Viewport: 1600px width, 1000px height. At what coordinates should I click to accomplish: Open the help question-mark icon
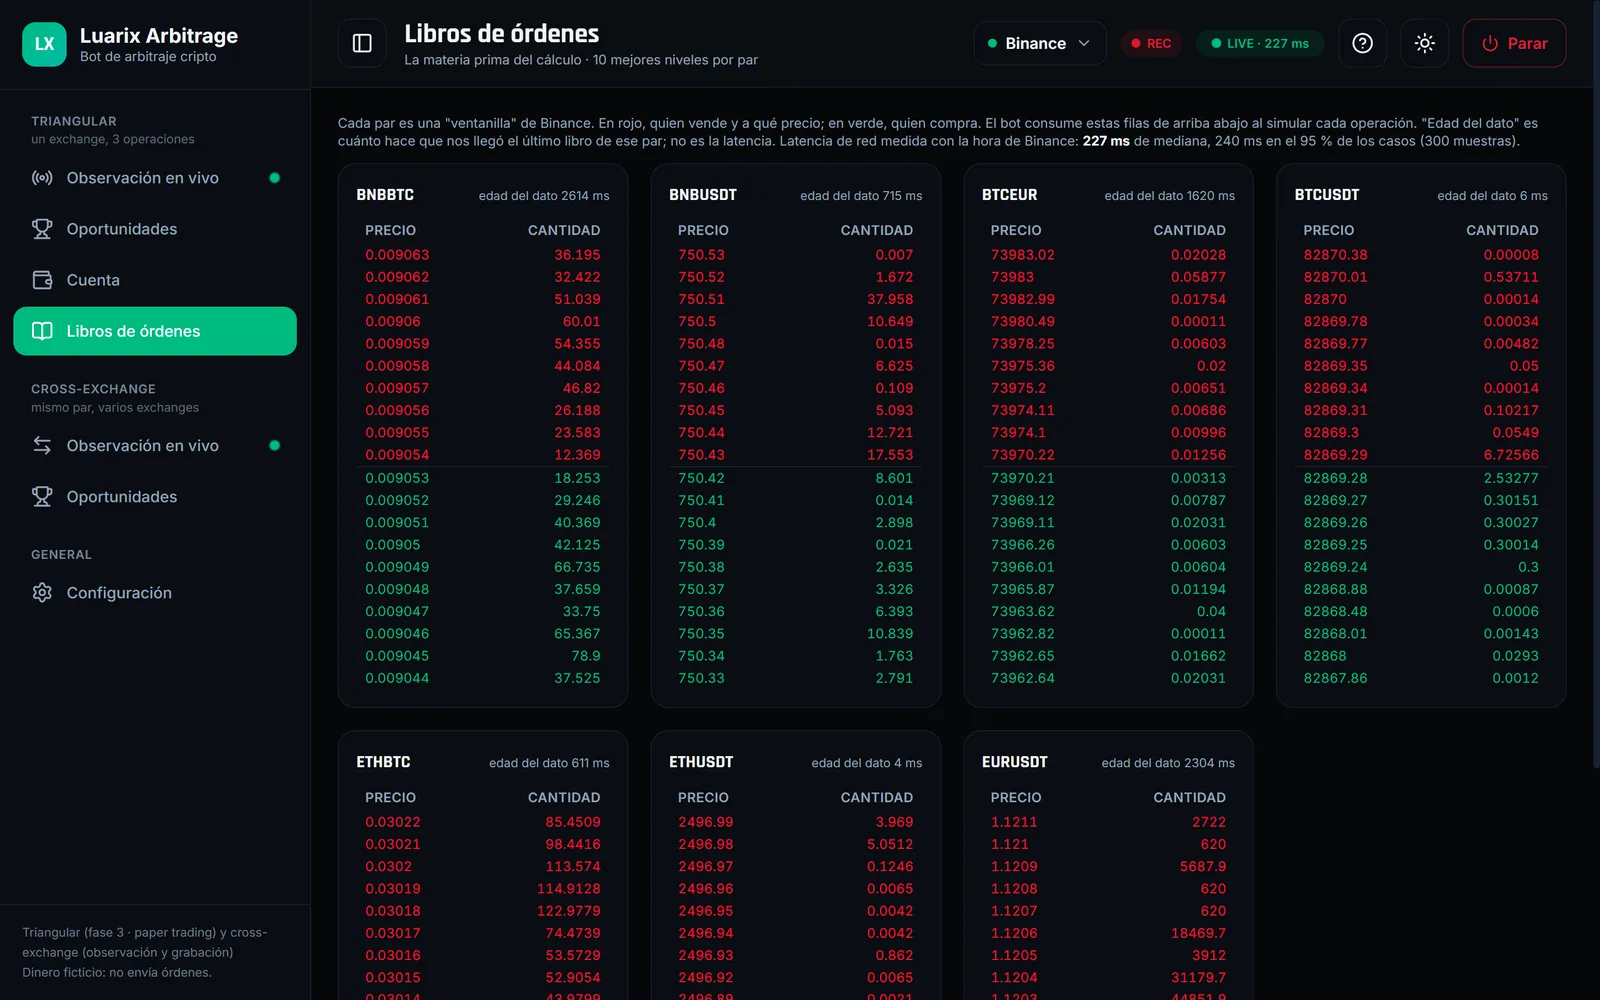pos(1362,43)
